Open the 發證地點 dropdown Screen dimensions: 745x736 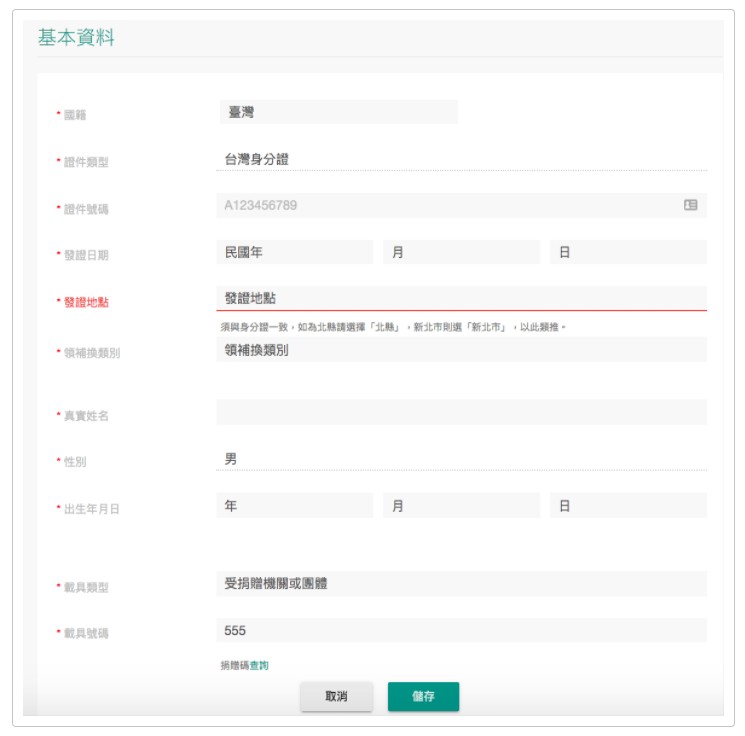point(461,298)
